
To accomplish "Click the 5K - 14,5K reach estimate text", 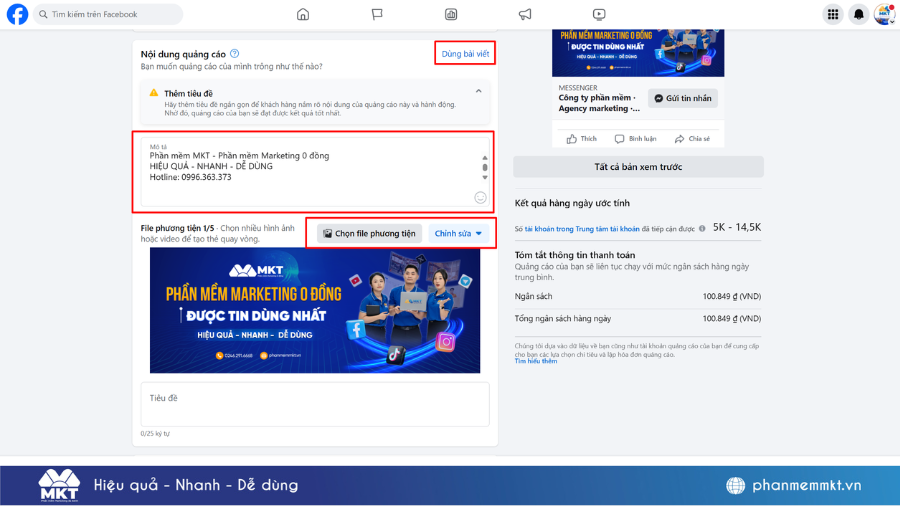I will click(737, 227).
